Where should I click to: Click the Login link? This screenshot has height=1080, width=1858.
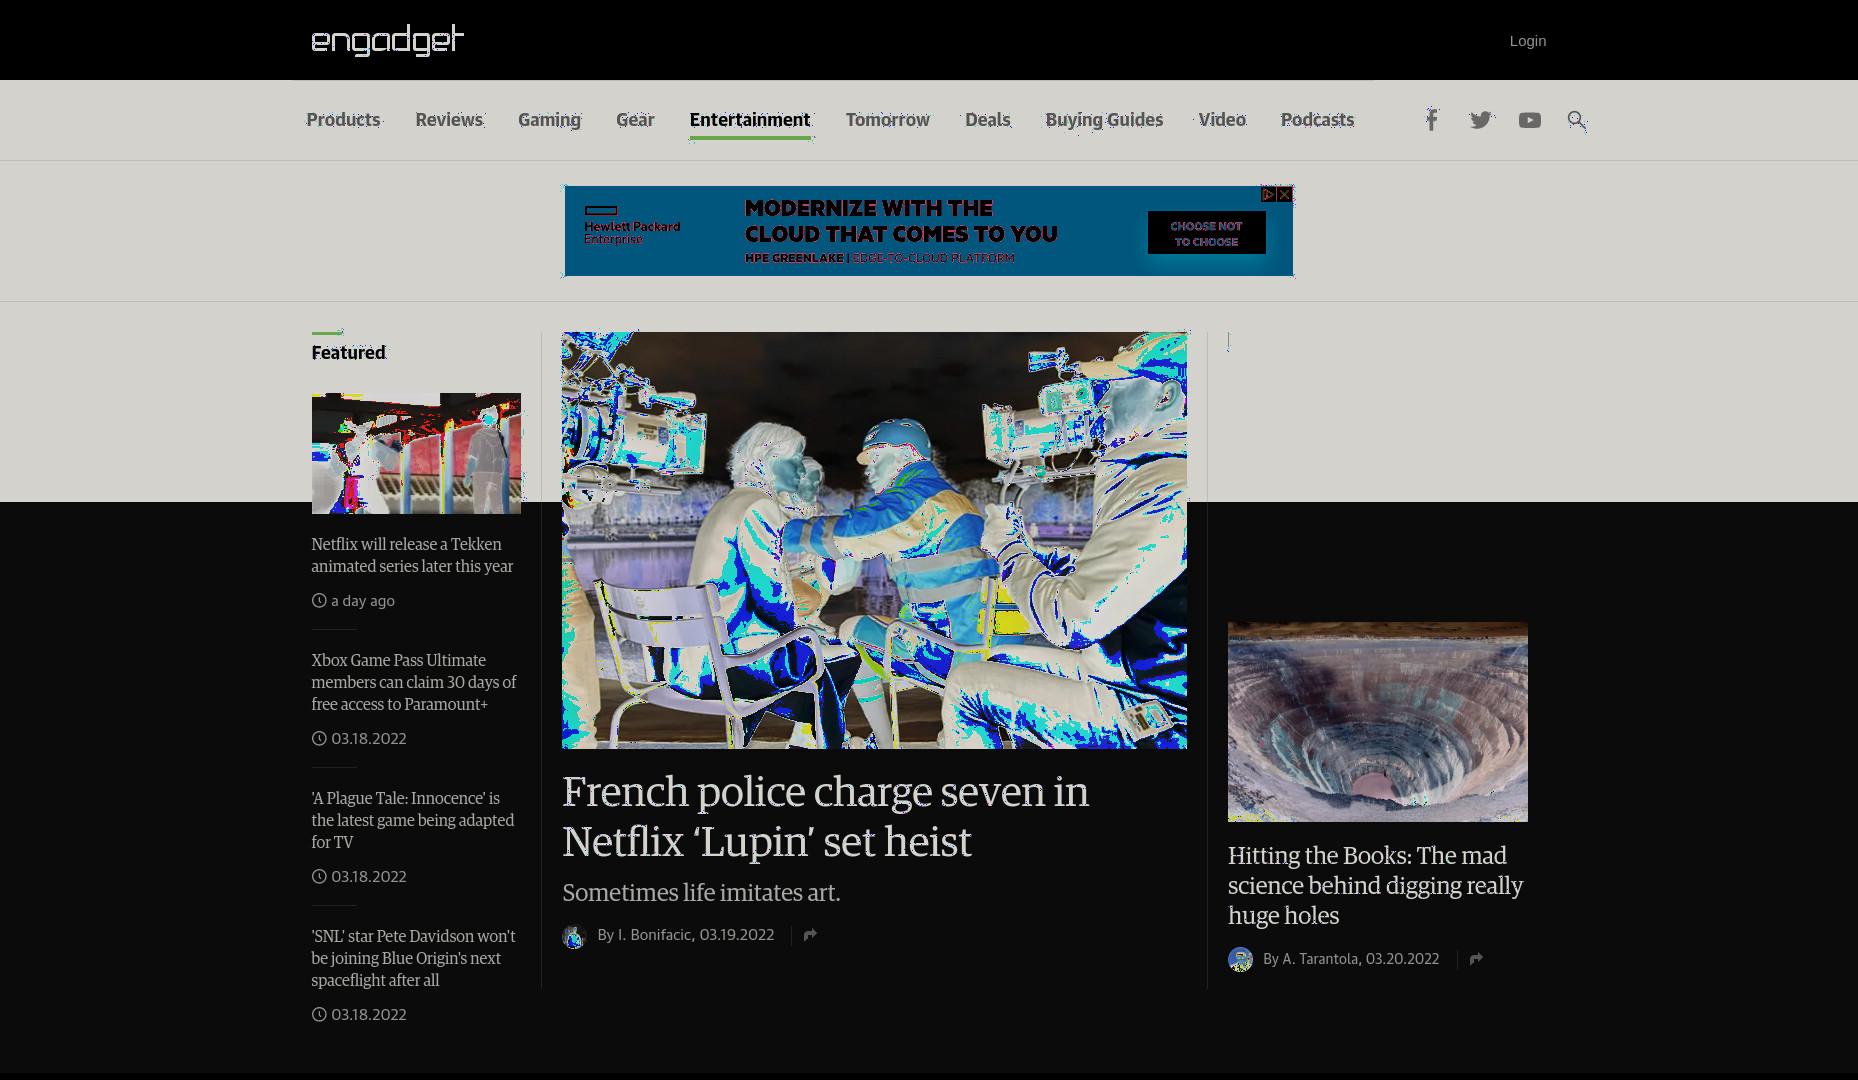pyautogui.click(x=1528, y=41)
